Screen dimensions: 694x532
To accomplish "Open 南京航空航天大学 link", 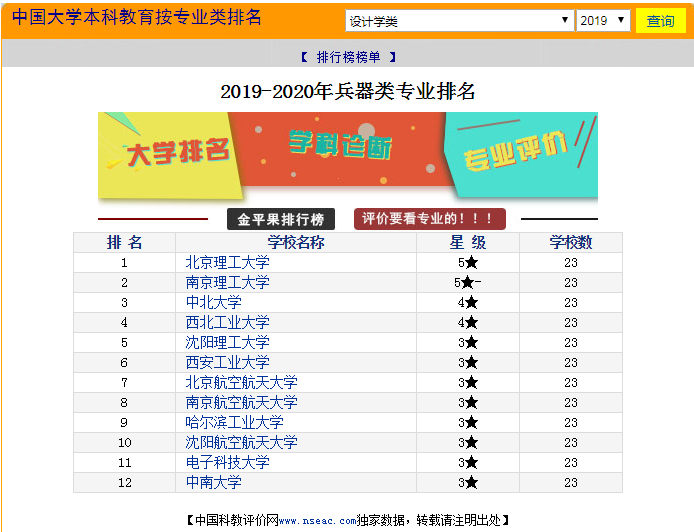I will tap(242, 402).
